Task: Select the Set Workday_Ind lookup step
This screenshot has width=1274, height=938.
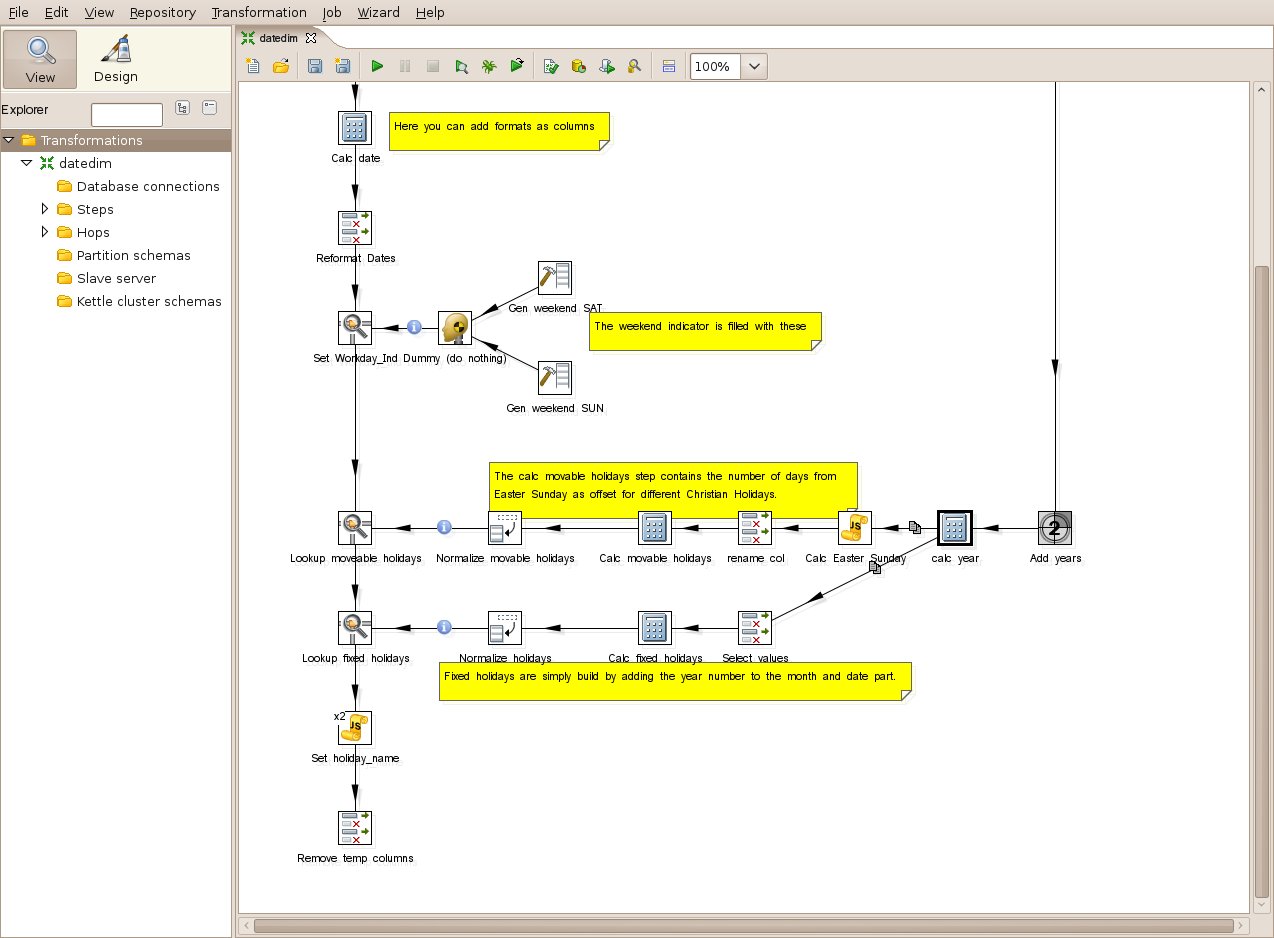Action: pos(355,327)
